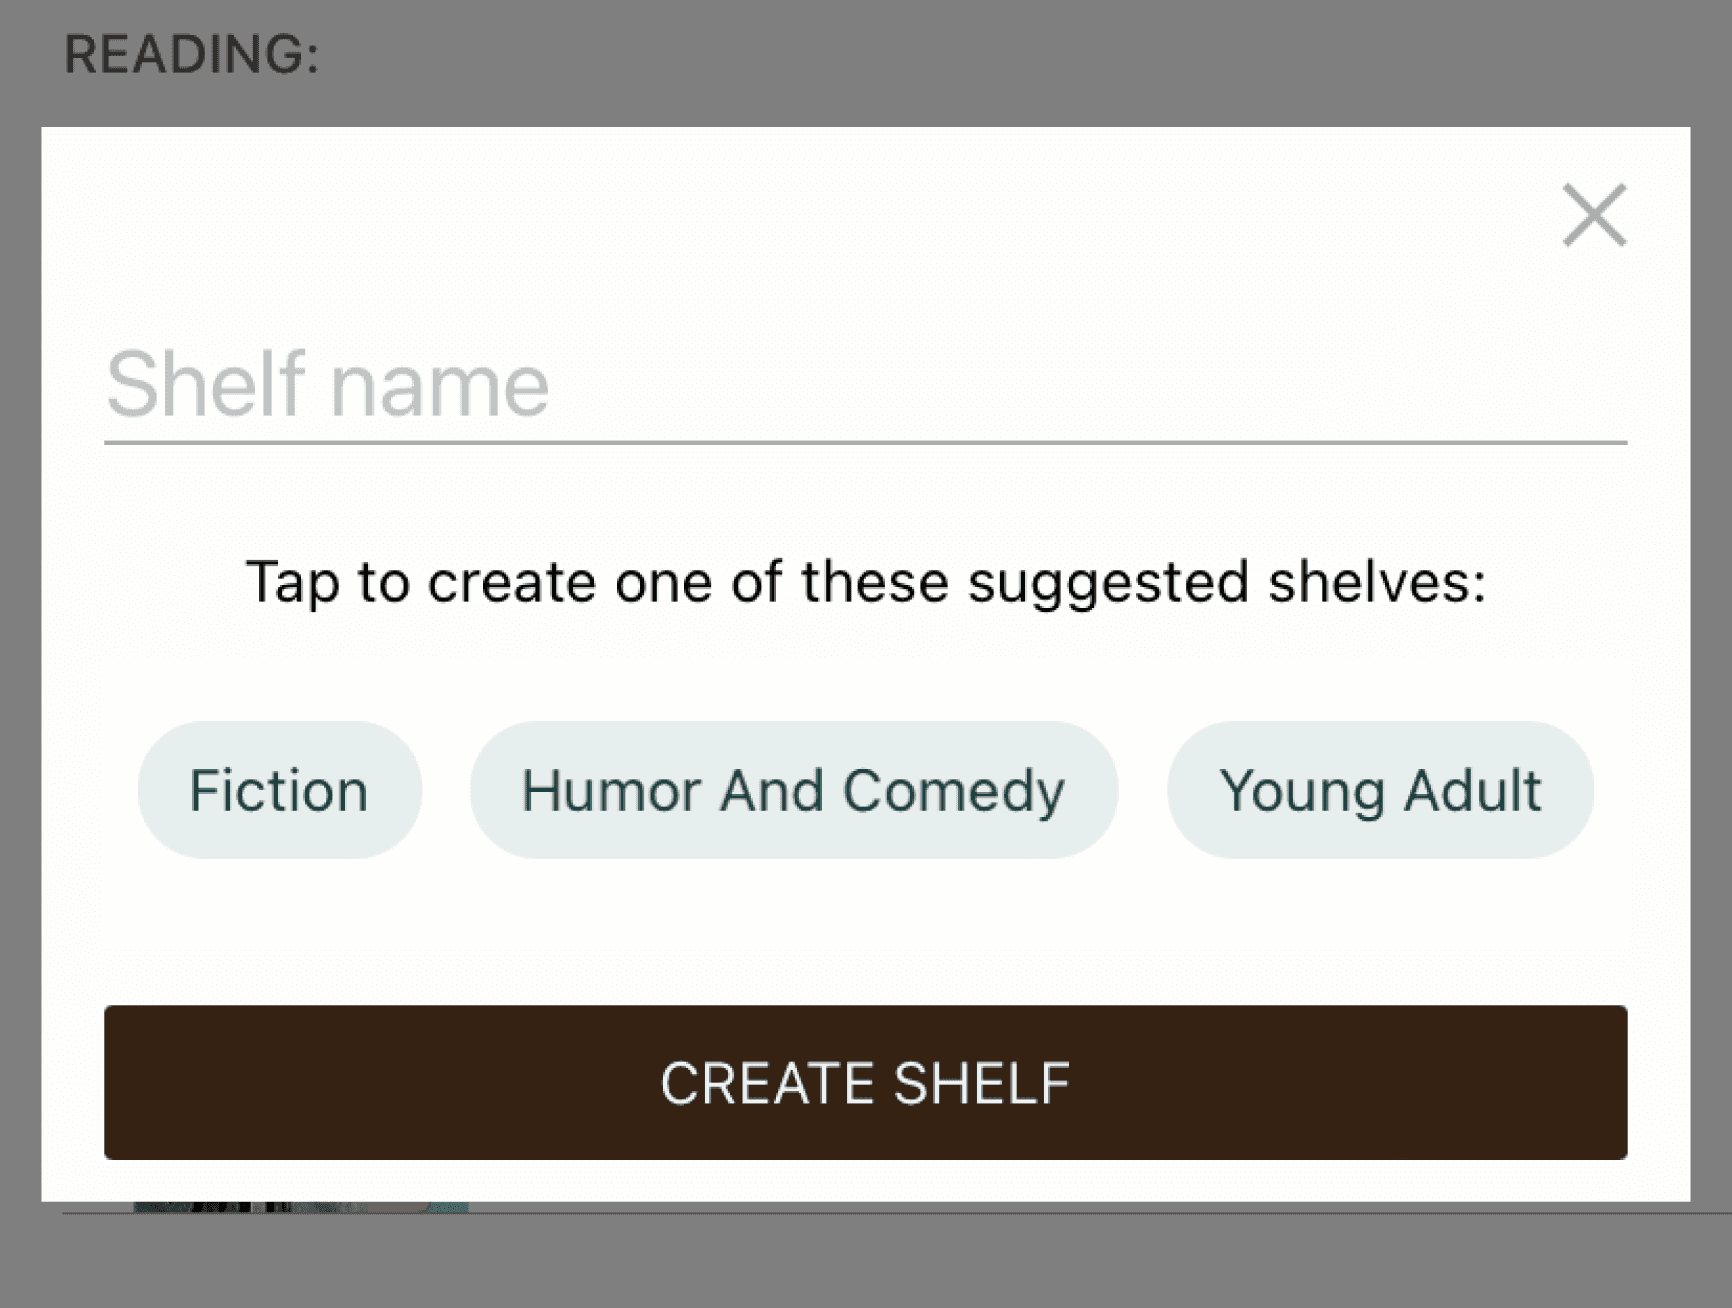Dismiss the popup using the X icon

(x=1595, y=214)
